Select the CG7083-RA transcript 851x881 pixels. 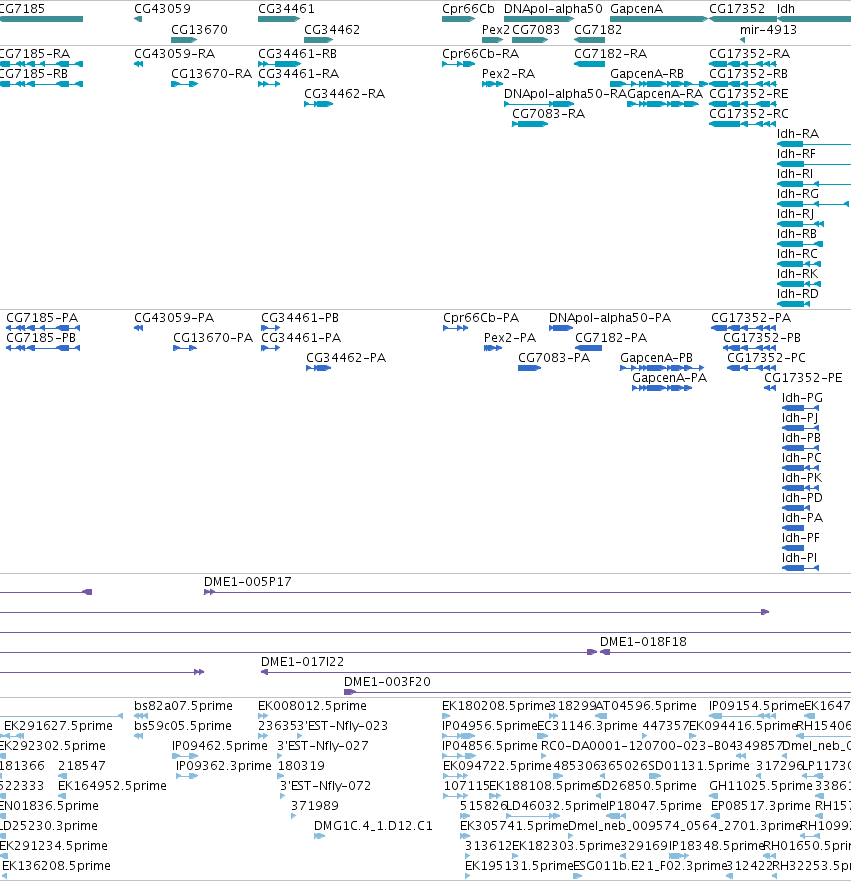[530, 124]
